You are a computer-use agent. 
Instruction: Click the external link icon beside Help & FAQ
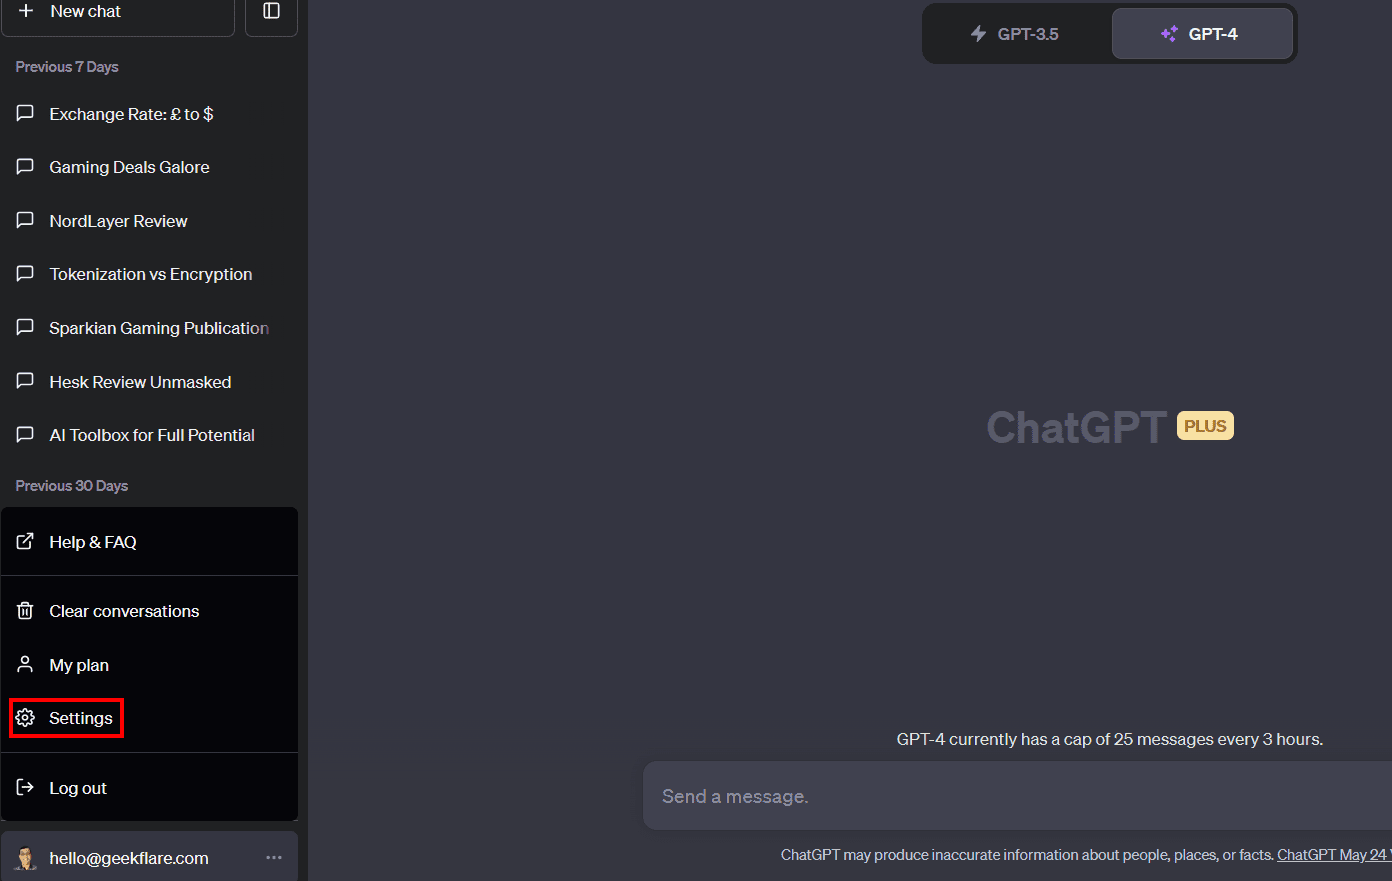pos(24,541)
